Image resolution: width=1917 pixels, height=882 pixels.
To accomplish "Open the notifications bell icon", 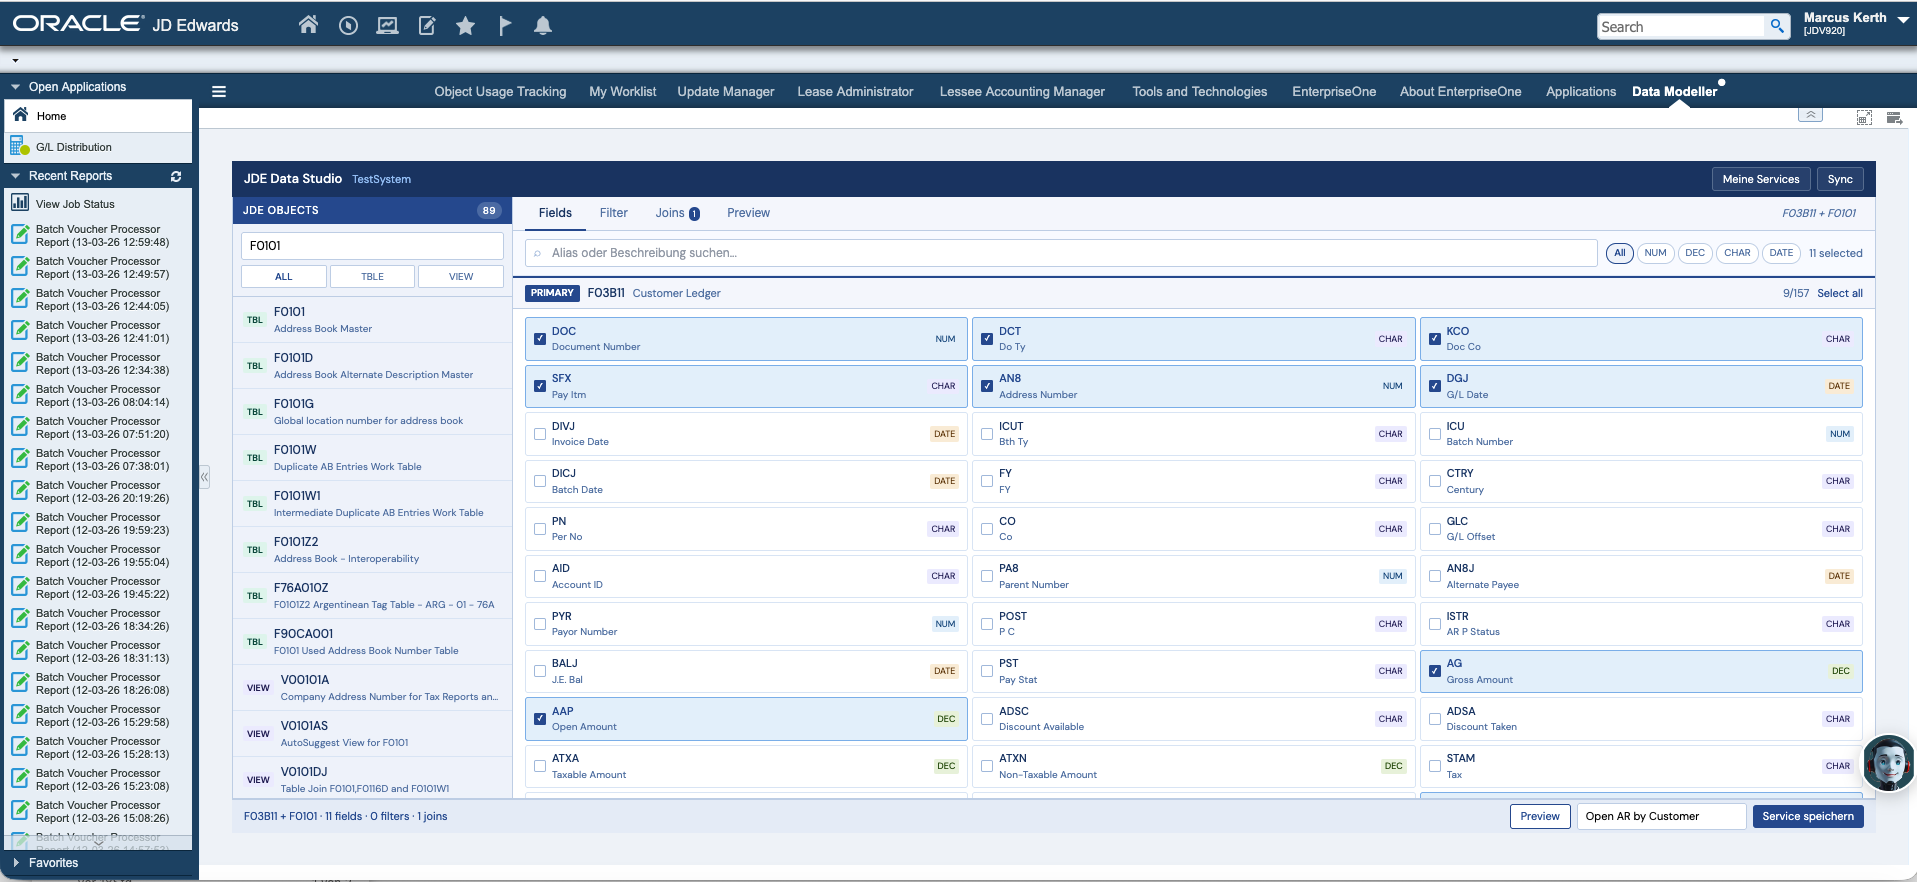I will [543, 26].
